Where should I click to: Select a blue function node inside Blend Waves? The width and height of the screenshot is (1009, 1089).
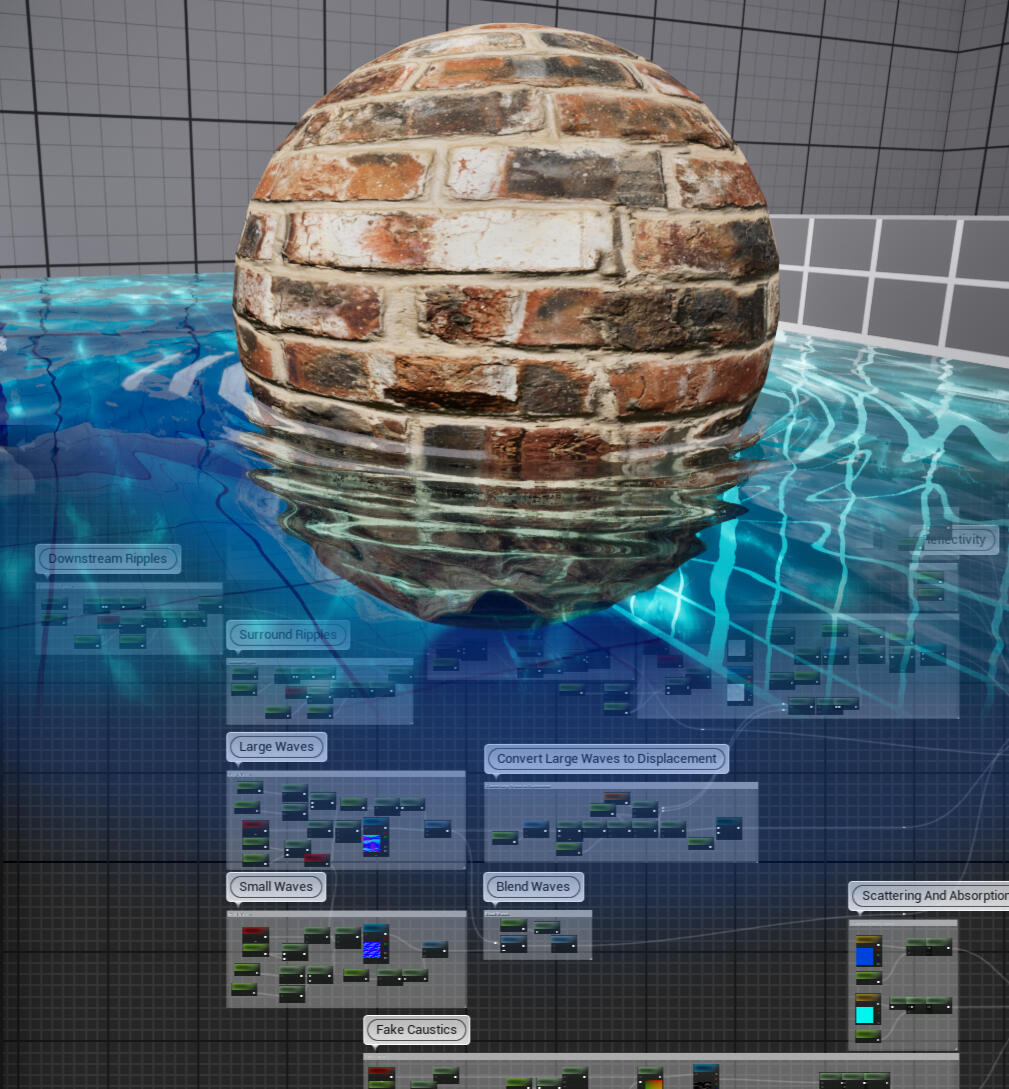pos(512,944)
